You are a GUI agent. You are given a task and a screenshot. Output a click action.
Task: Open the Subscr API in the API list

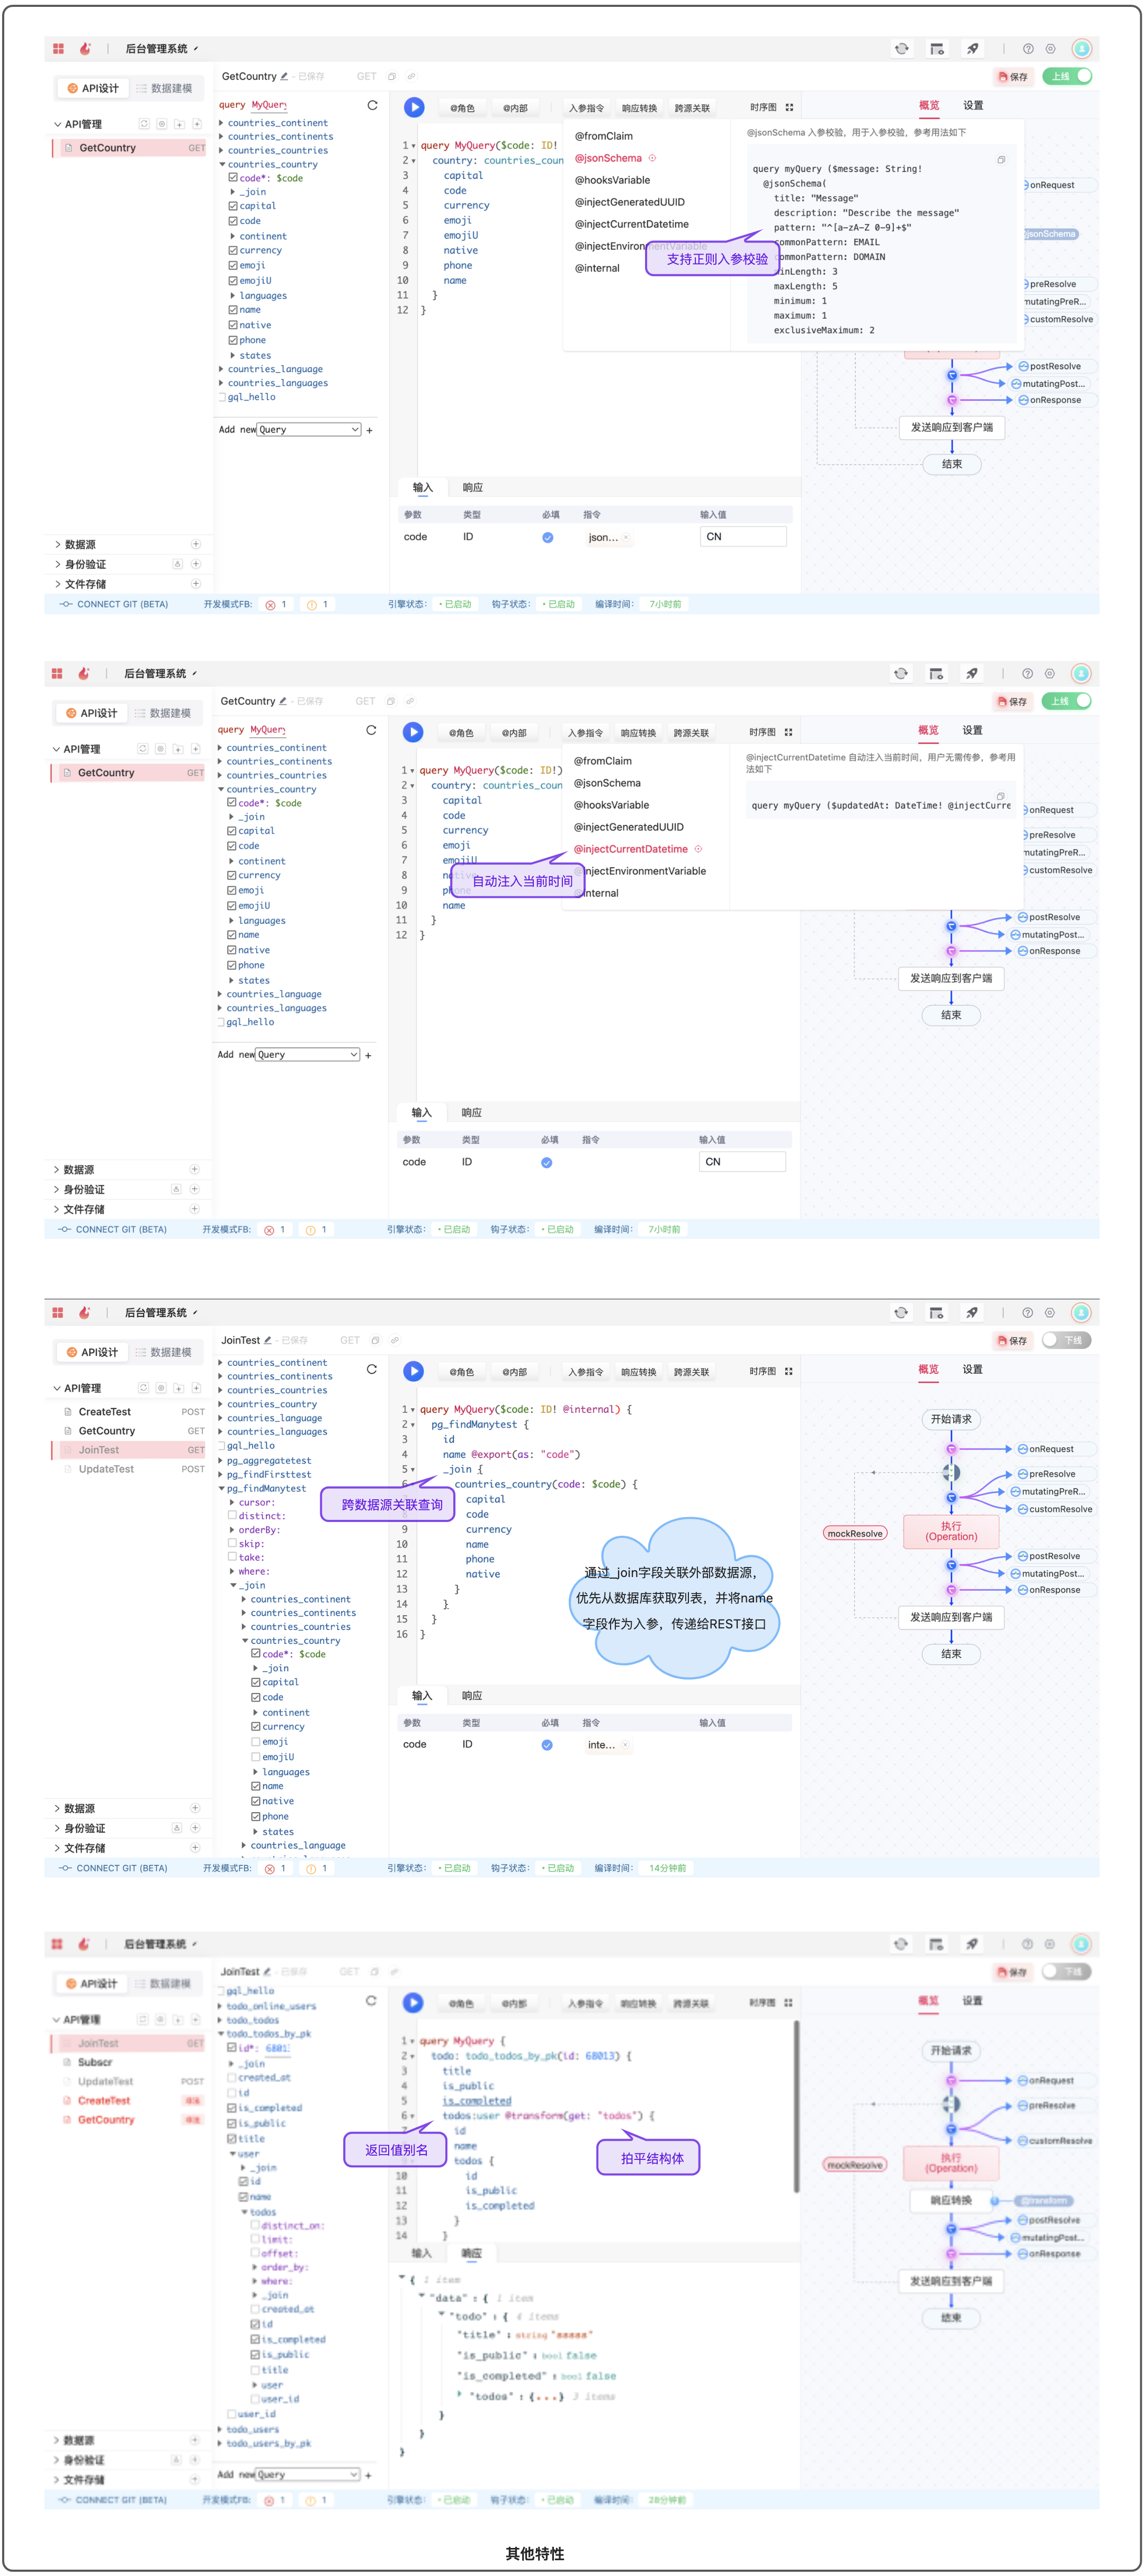[95, 2062]
